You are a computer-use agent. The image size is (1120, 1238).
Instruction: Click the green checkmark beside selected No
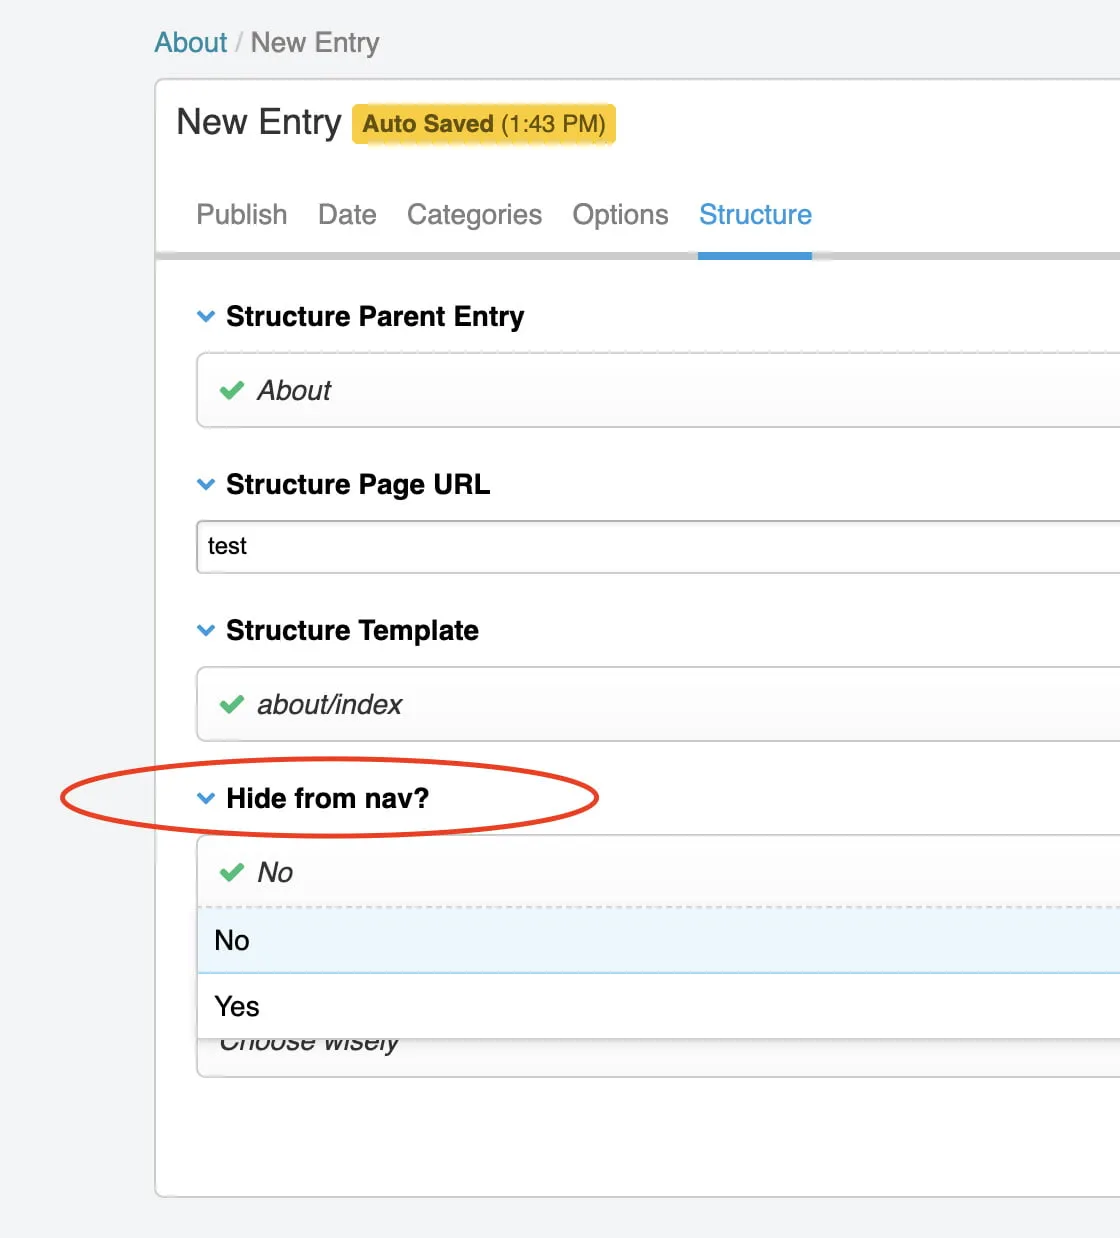[232, 872]
